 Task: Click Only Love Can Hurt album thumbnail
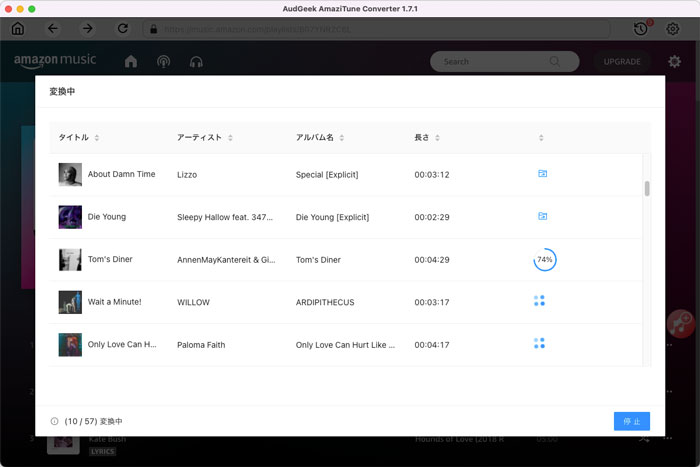[x=70, y=344]
